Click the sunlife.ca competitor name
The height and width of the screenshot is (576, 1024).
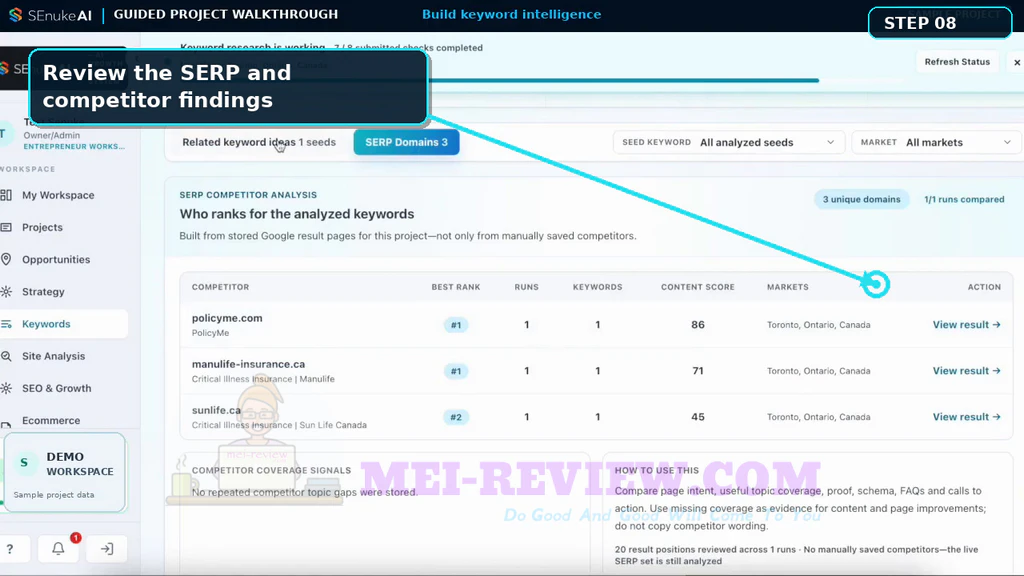point(216,410)
